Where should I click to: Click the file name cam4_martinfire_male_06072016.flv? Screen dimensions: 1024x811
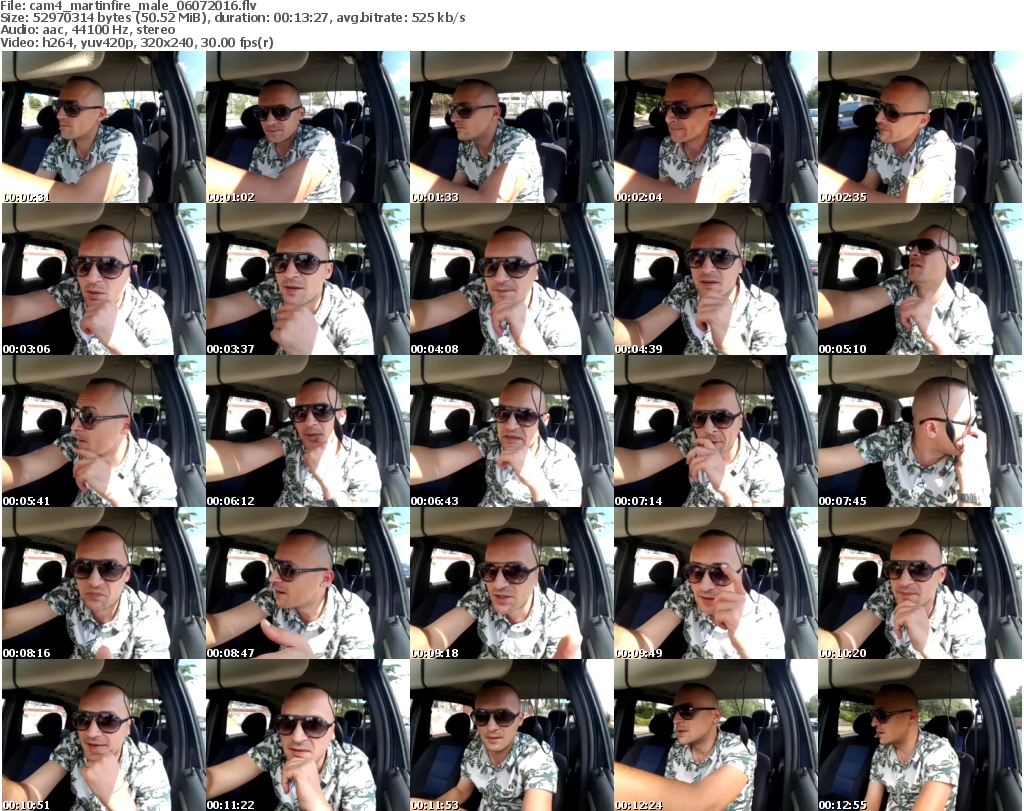[143, 6]
